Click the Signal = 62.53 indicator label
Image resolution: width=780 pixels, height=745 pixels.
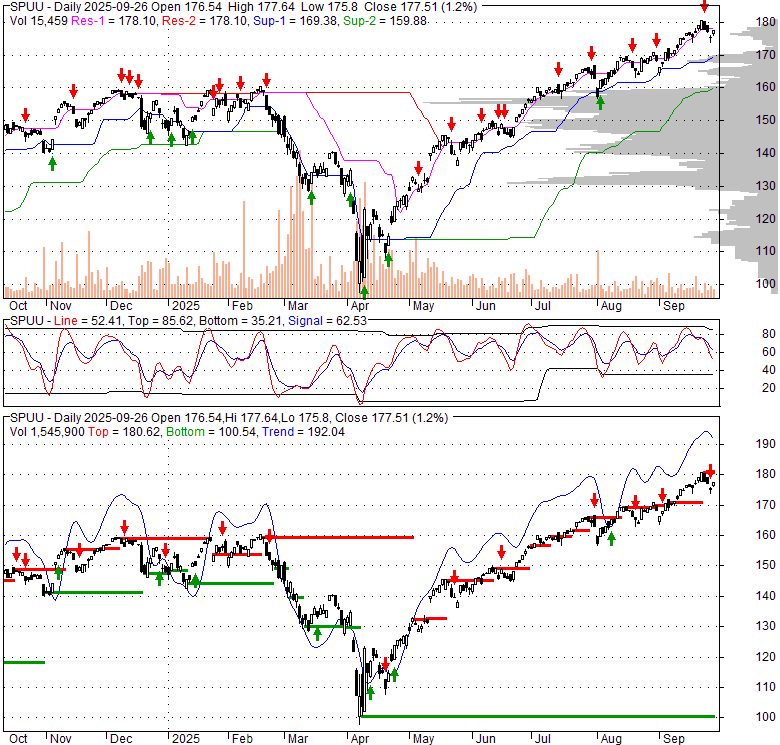click(327, 321)
